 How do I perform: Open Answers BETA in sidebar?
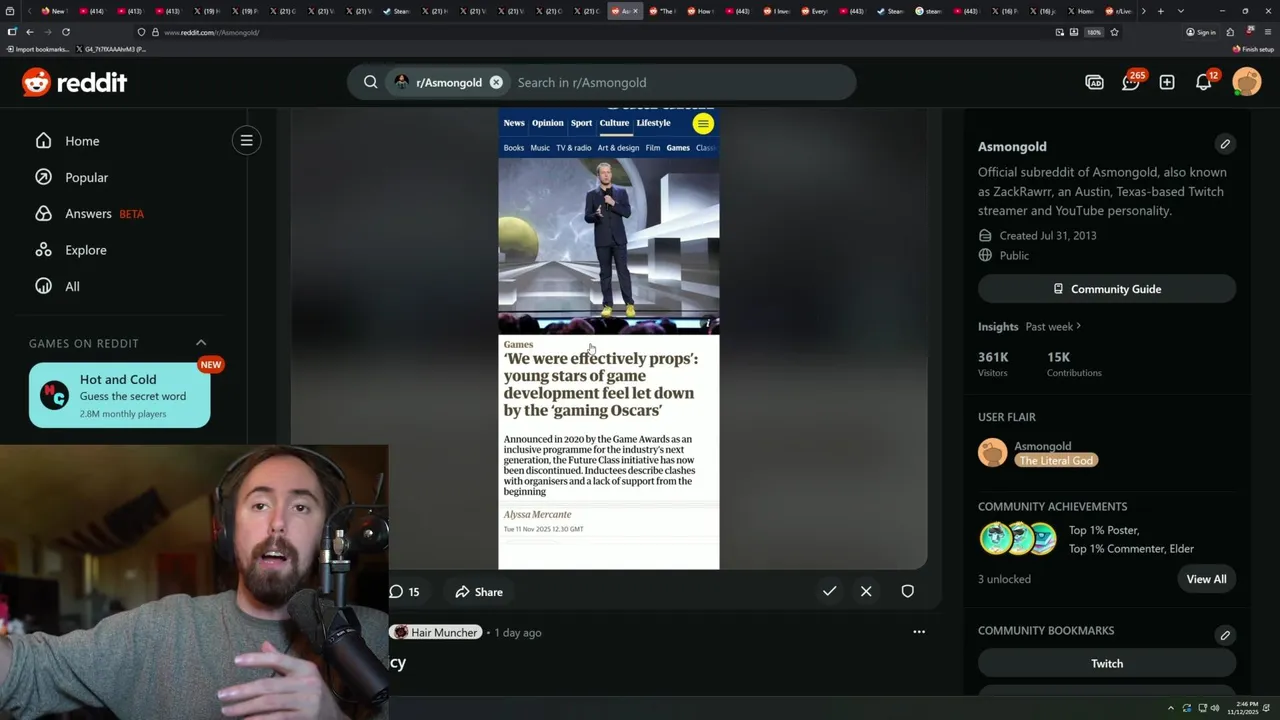[x=90, y=213]
